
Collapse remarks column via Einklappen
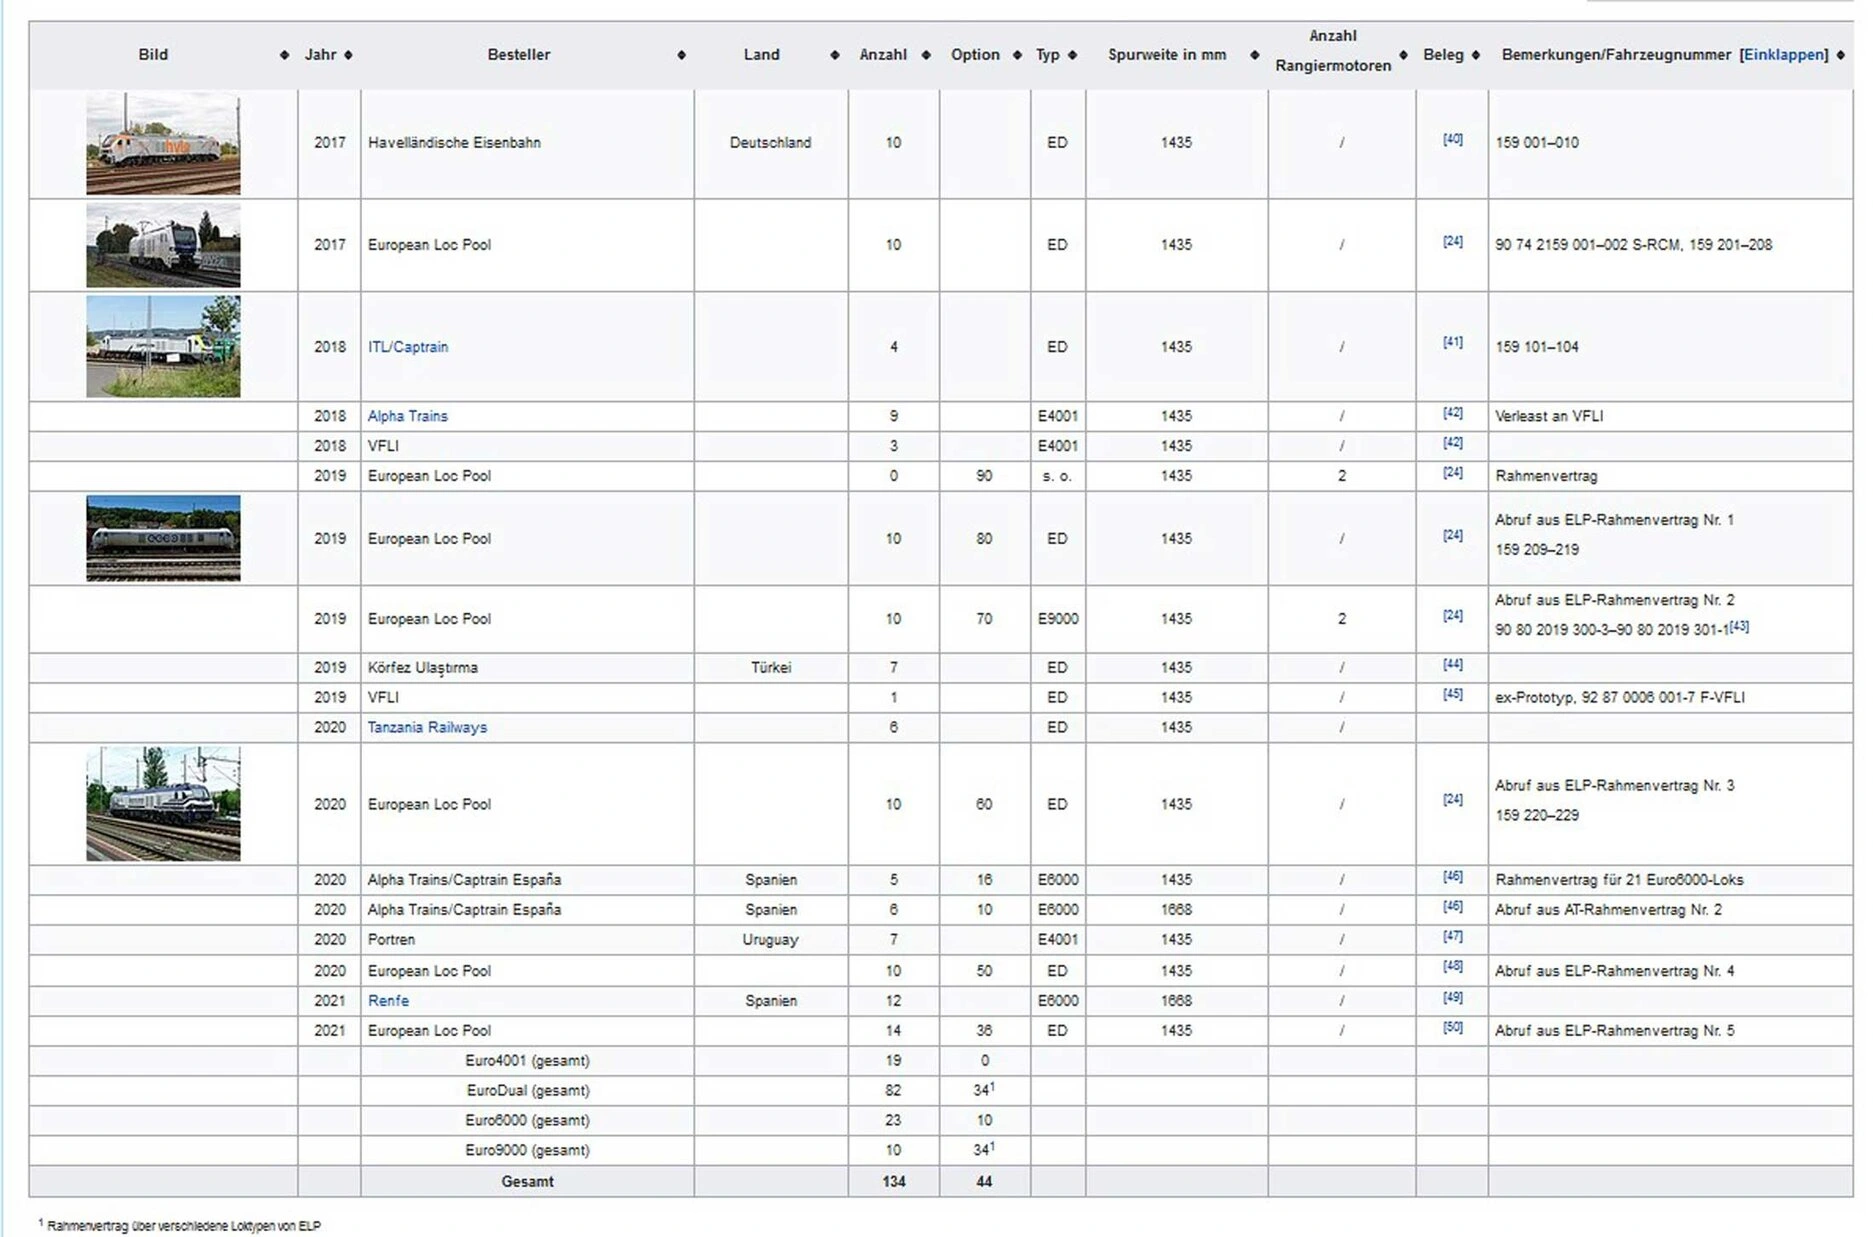pos(1783,55)
